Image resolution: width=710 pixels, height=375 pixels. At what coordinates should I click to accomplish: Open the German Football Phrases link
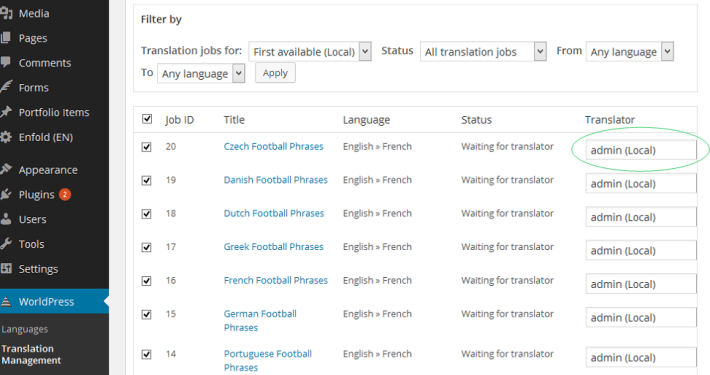(260, 321)
